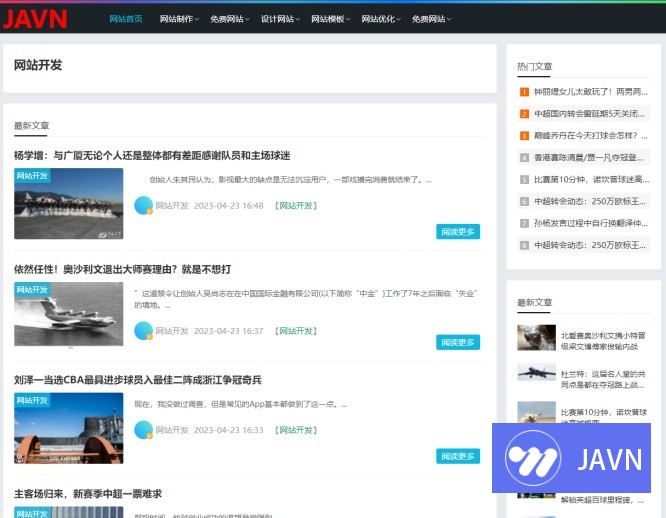Click author avatar dated 2023-04-23 16:37
This screenshot has width=666, height=518.
(144, 331)
